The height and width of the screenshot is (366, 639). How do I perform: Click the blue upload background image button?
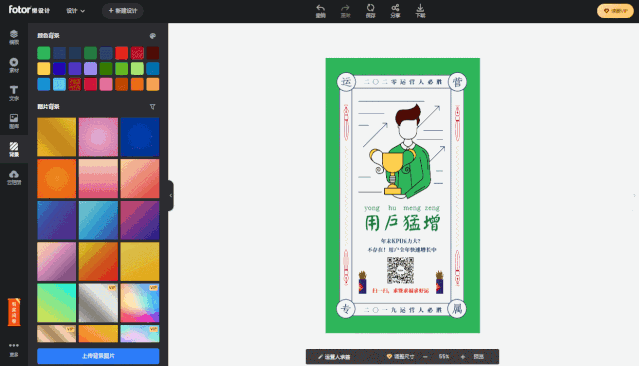point(98,356)
